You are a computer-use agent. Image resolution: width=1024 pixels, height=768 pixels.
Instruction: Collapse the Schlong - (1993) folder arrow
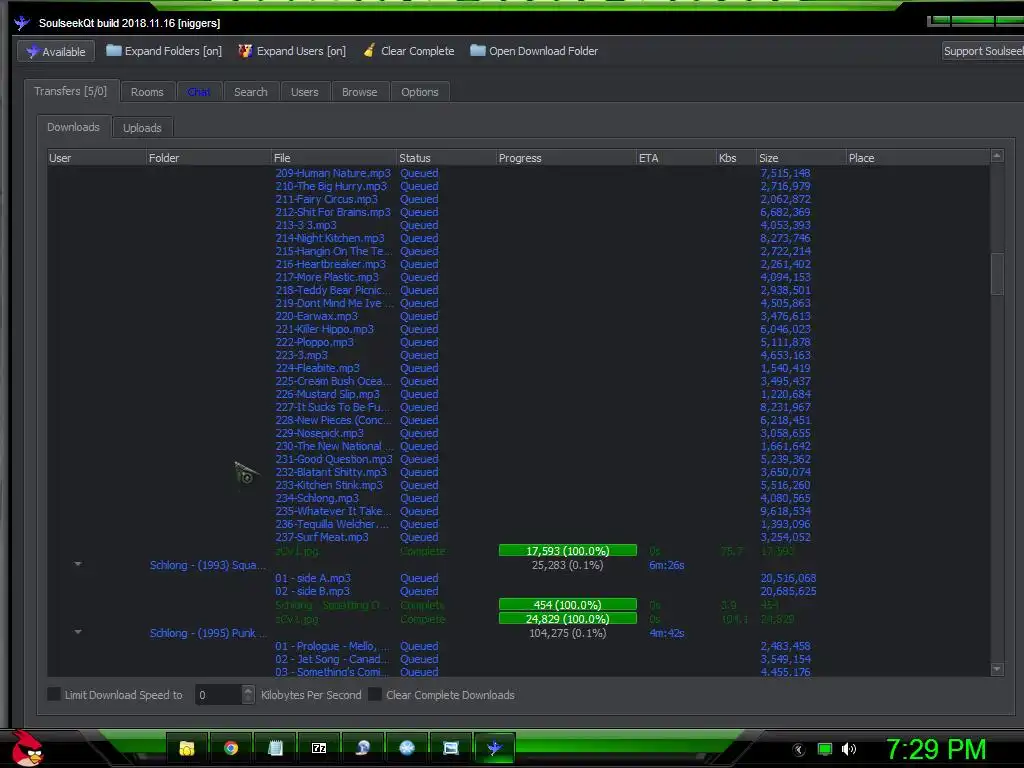pyautogui.click(x=78, y=564)
